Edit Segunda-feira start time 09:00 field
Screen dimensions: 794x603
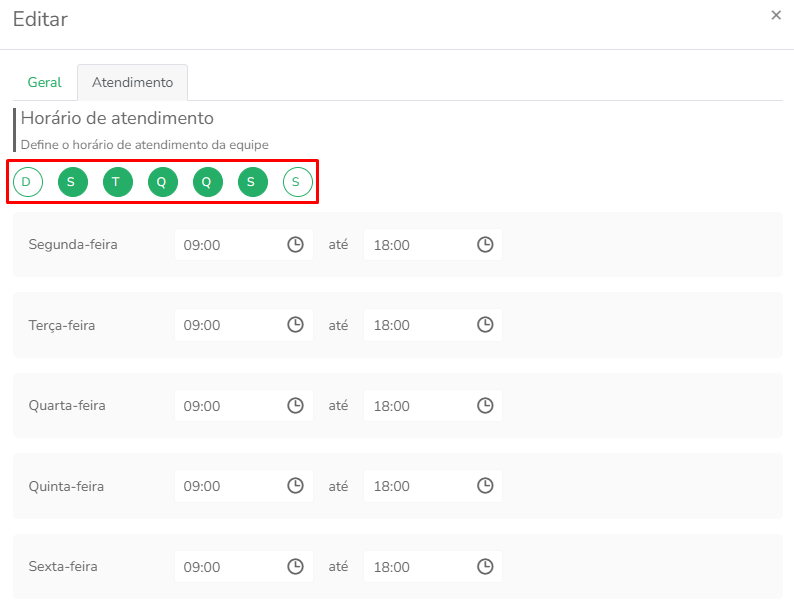[244, 245]
